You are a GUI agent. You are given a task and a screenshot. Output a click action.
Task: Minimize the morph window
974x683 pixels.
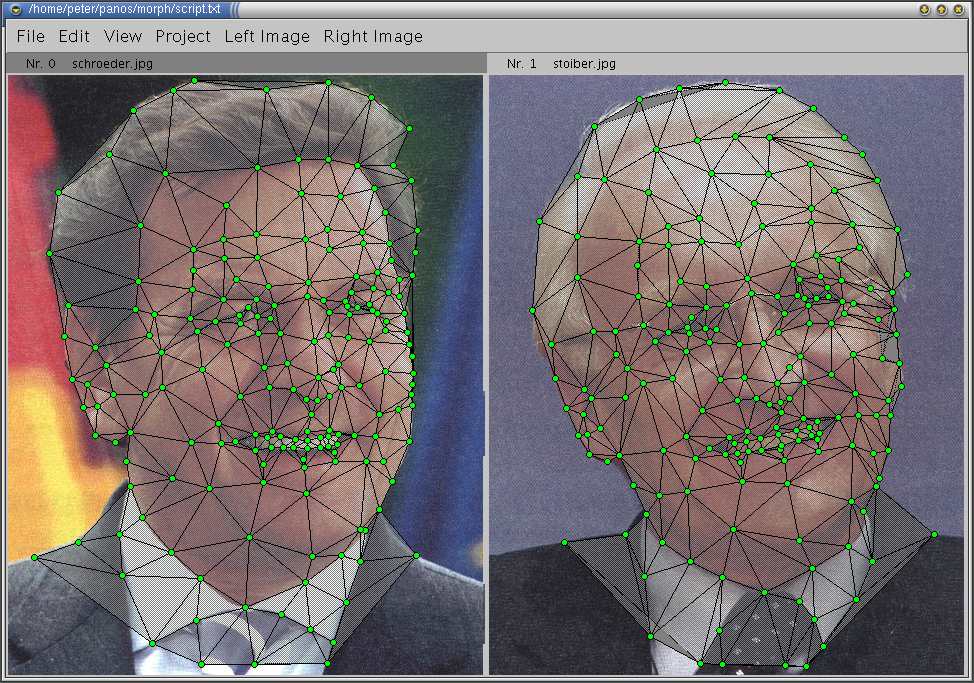(x=924, y=9)
